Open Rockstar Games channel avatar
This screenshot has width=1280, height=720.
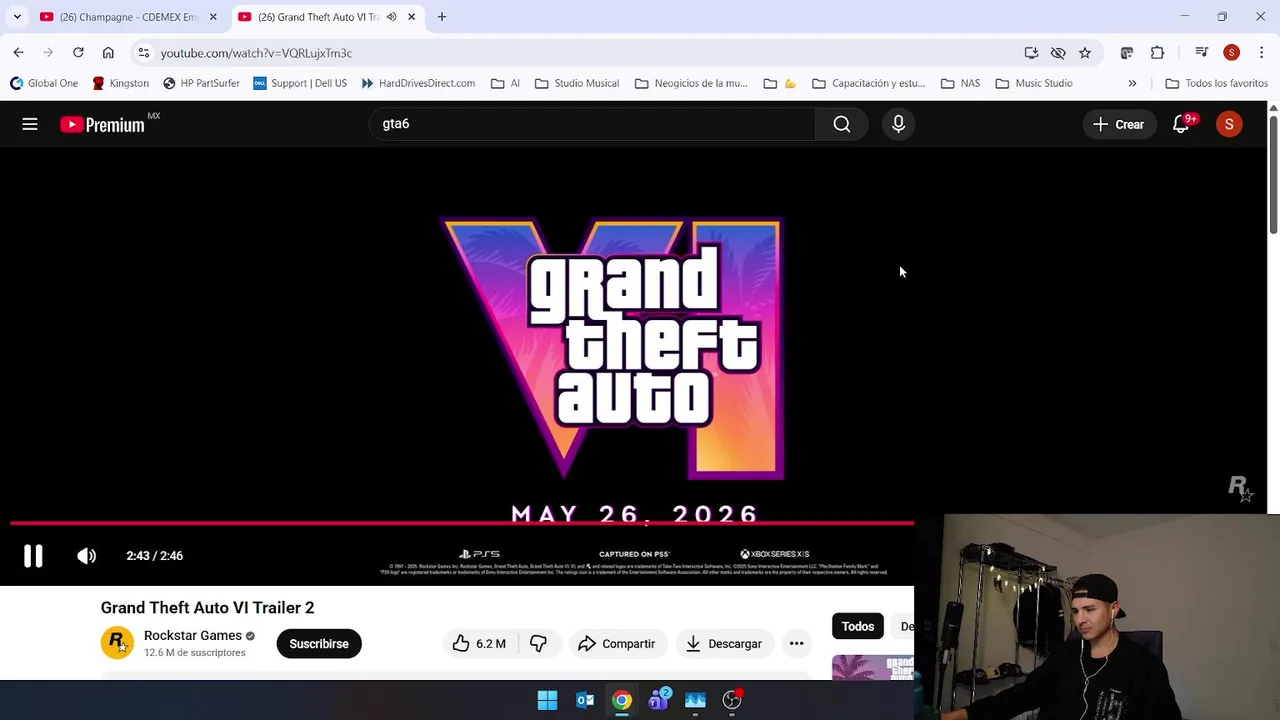tap(117, 643)
